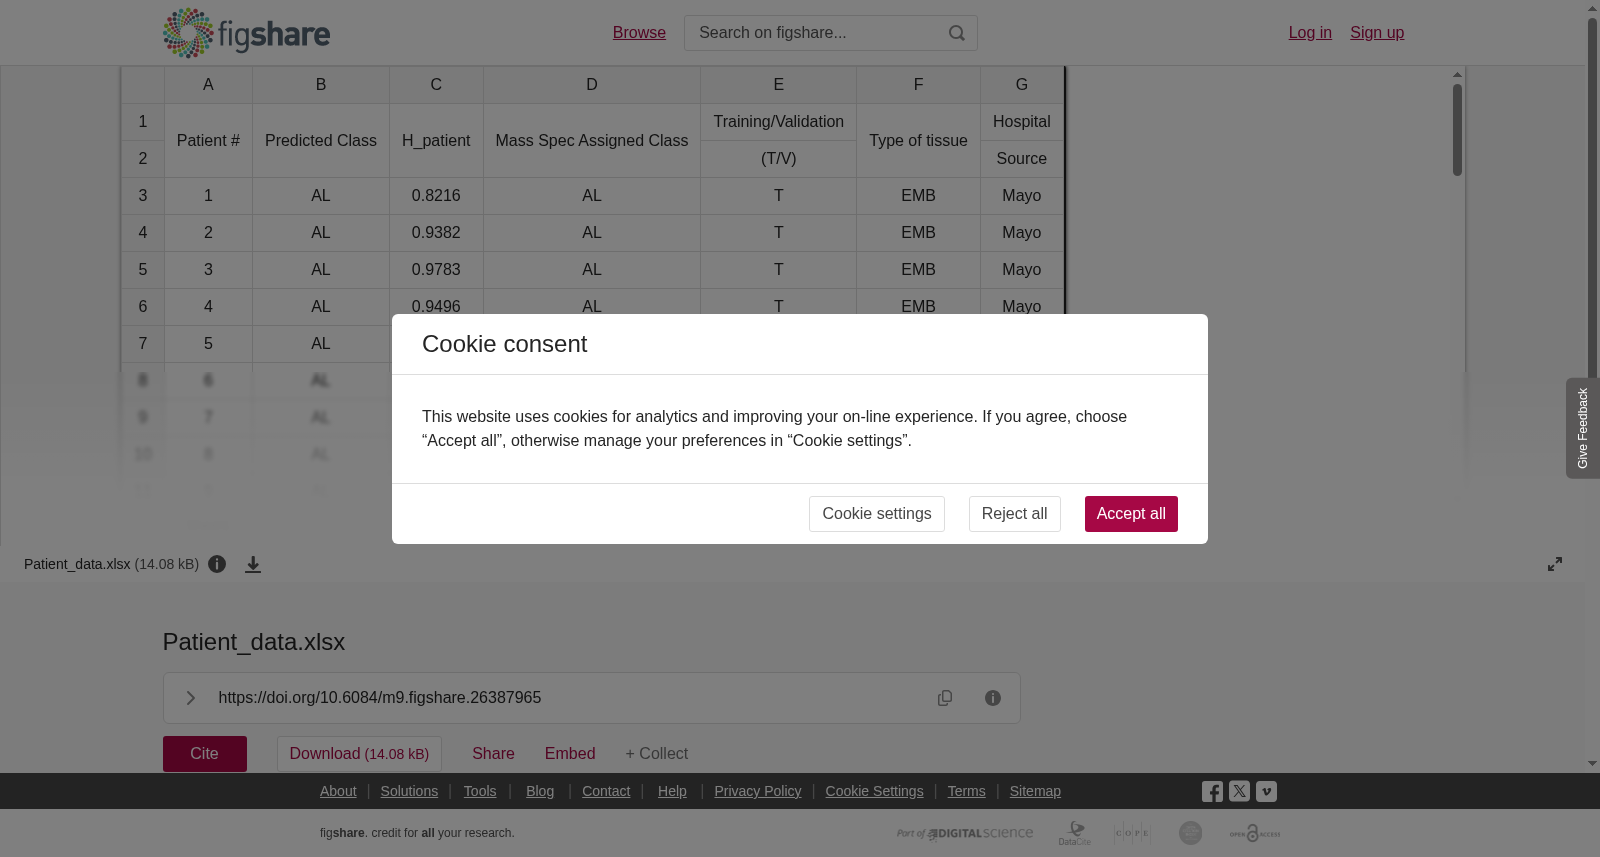This screenshot has height=857, width=1600.
Task: Click the Cite button
Action: (205, 754)
